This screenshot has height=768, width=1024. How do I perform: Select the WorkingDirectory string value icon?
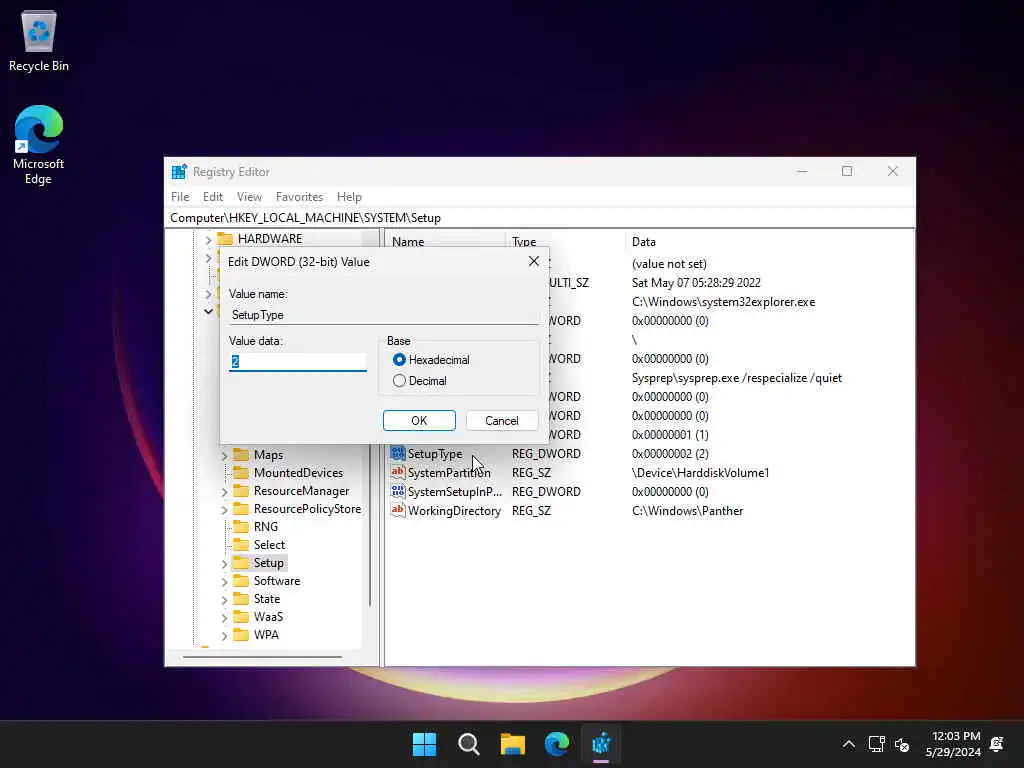(398, 510)
